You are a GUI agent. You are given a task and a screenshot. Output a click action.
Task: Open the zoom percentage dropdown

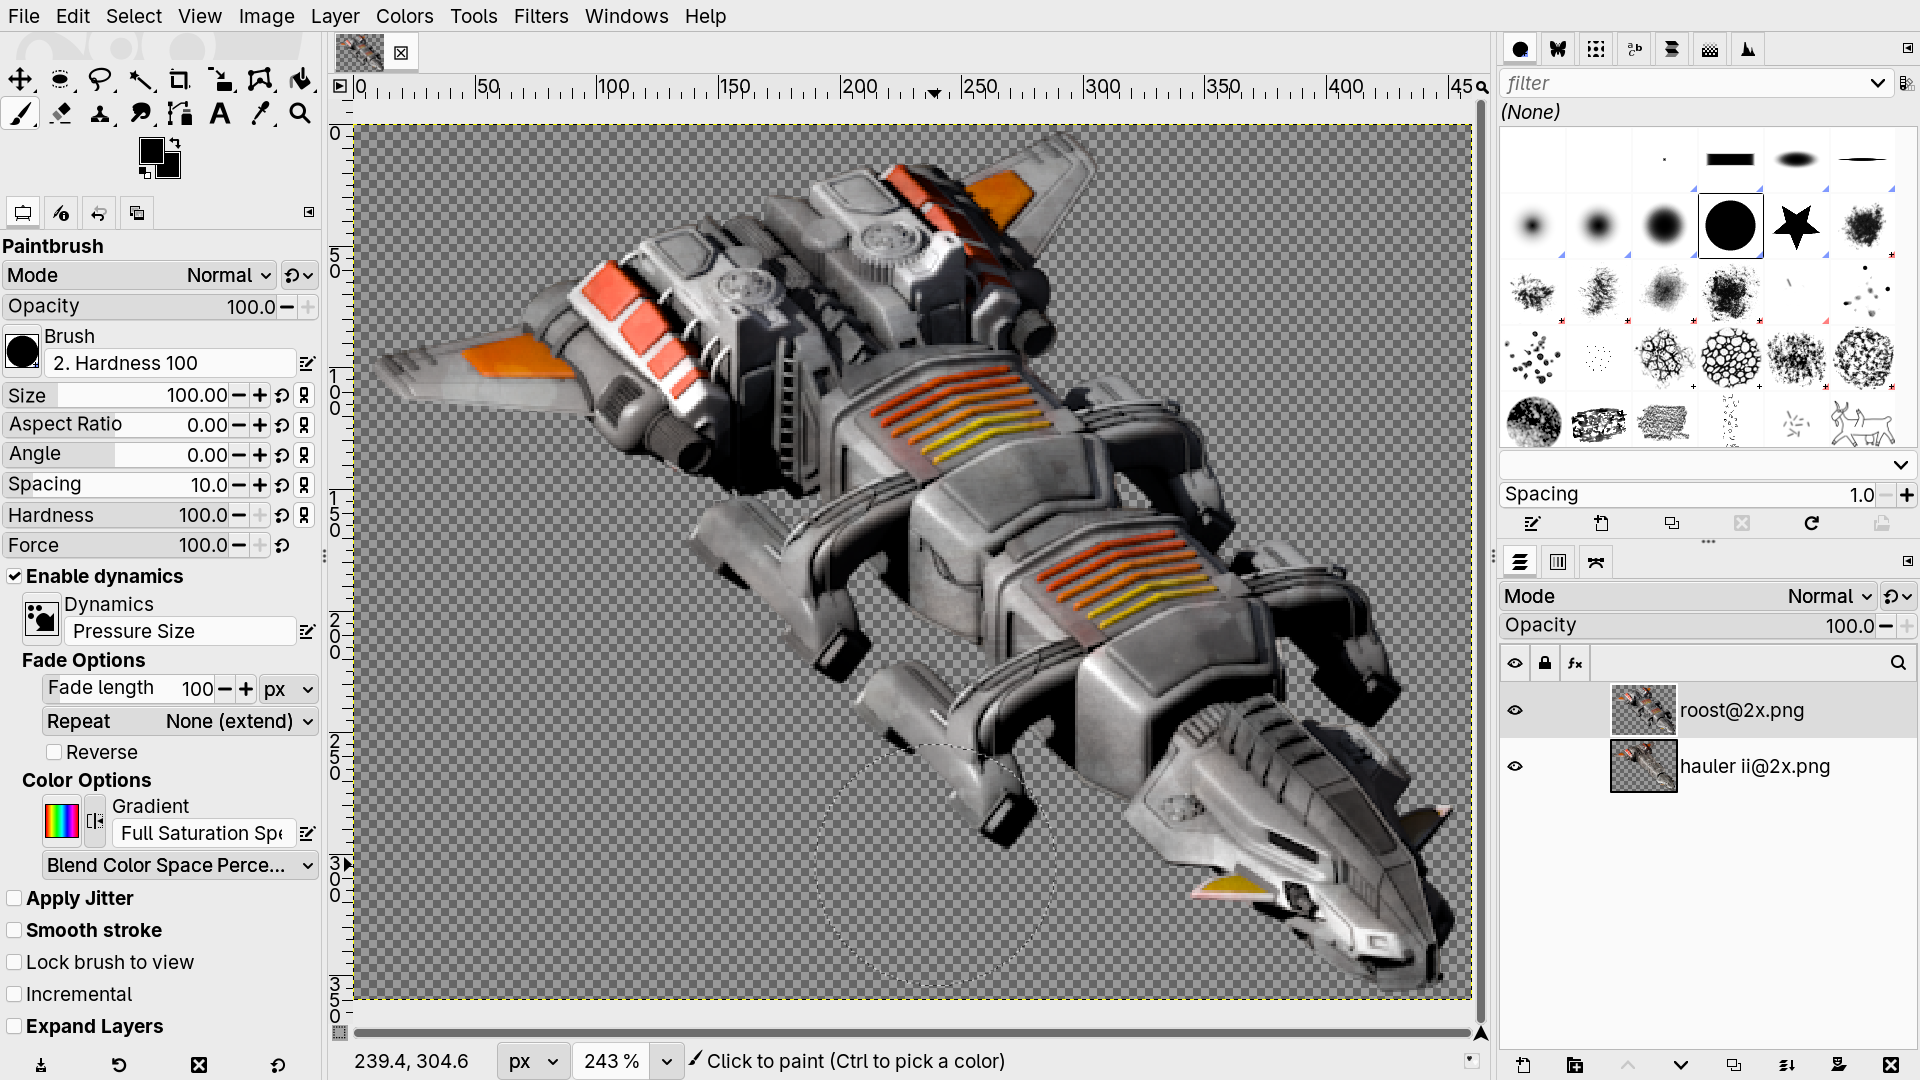pos(666,1061)
